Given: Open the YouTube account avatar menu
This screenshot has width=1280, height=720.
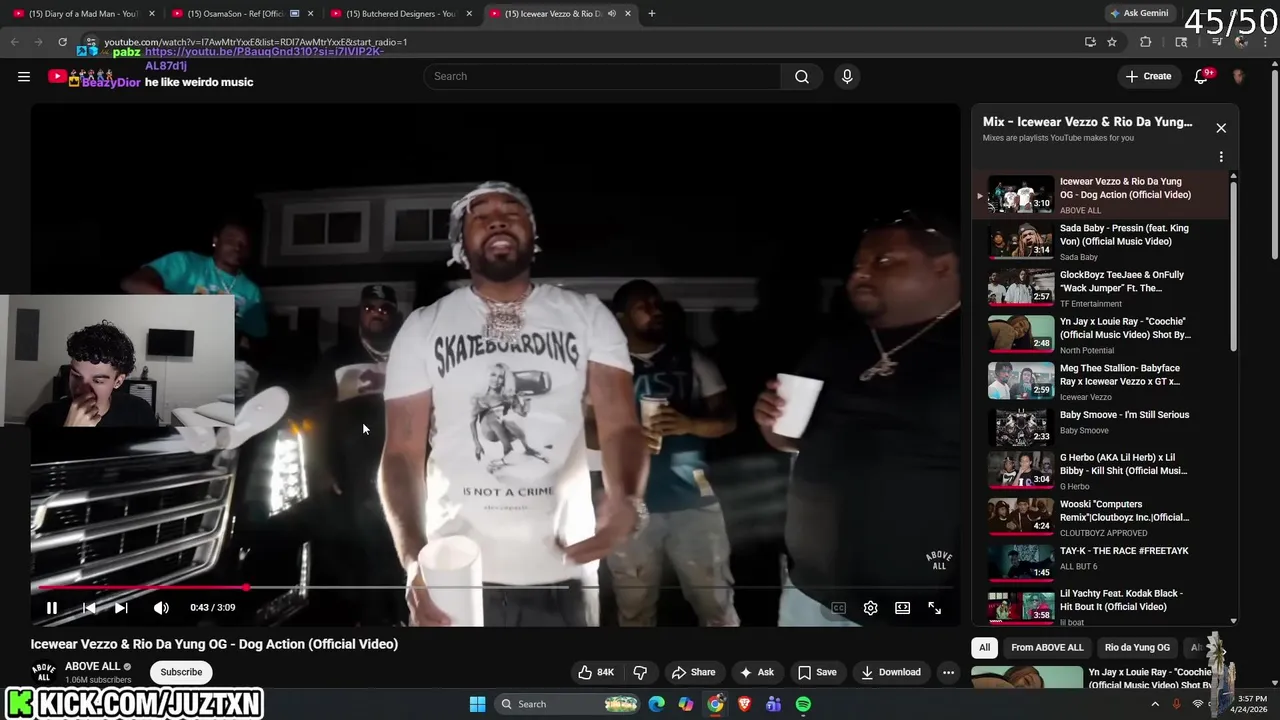Looking at the screenshot, I should 1238,76.
